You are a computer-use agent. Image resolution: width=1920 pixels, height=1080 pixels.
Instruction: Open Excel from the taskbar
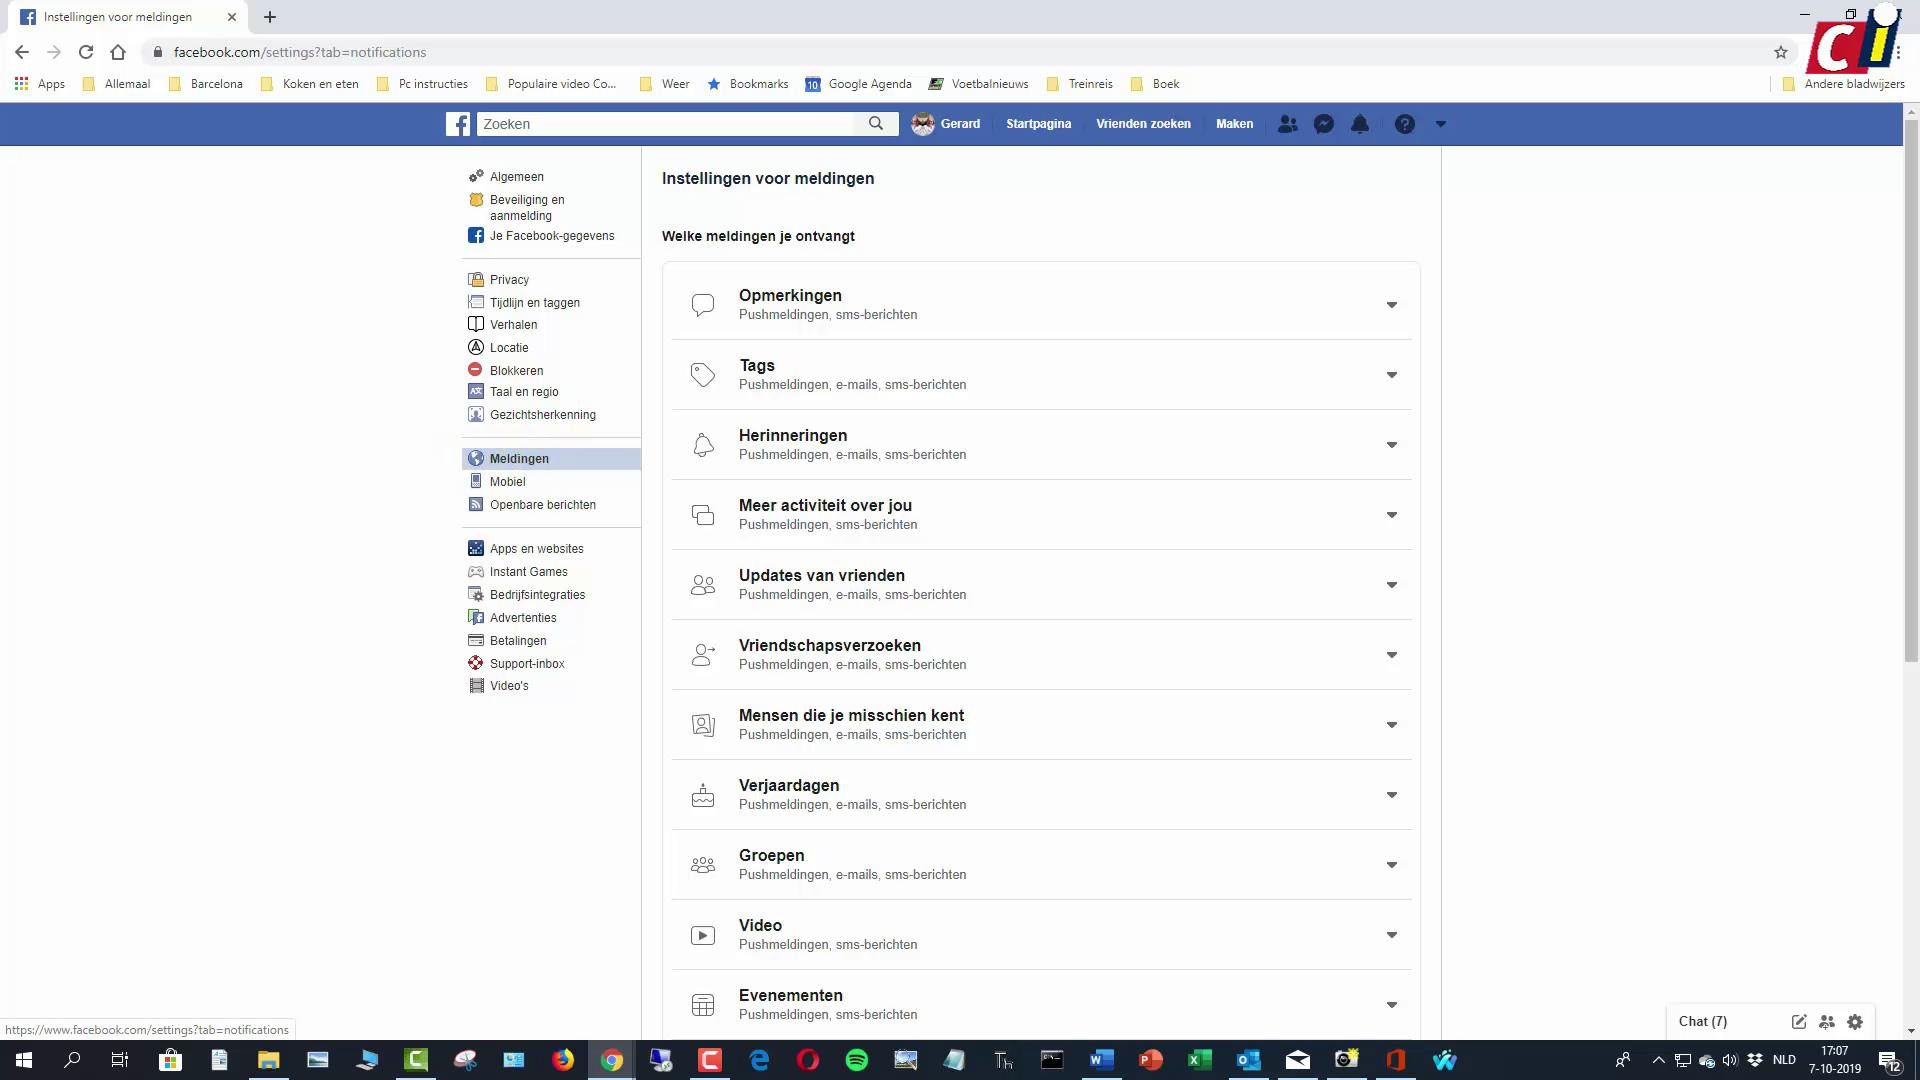tap(1200, 1060)
